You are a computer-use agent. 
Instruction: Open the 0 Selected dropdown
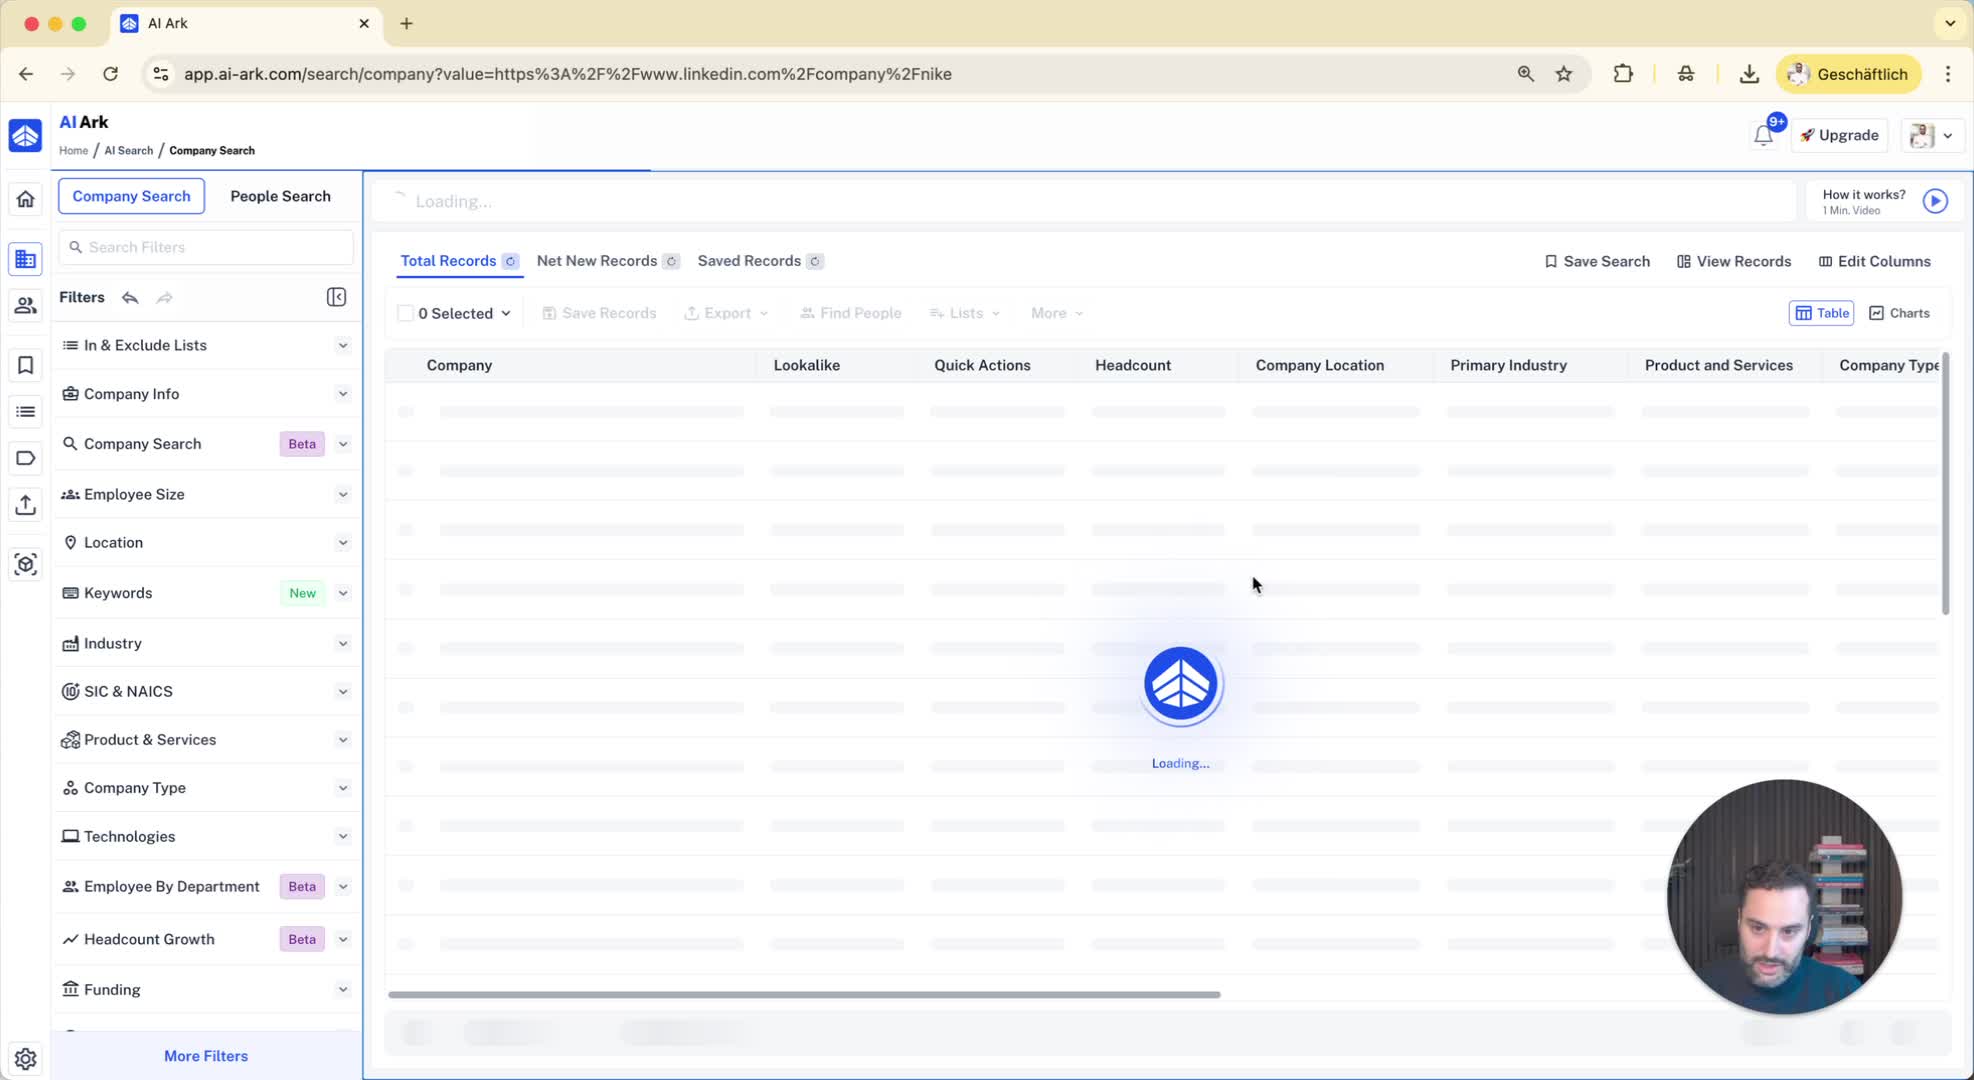465,313
